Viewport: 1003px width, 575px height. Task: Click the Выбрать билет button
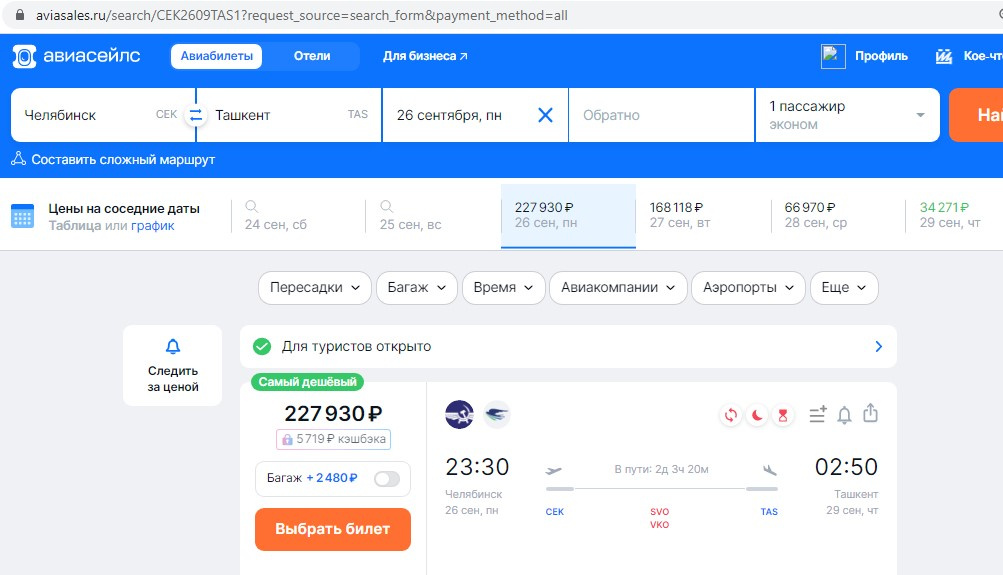[333, 529]
